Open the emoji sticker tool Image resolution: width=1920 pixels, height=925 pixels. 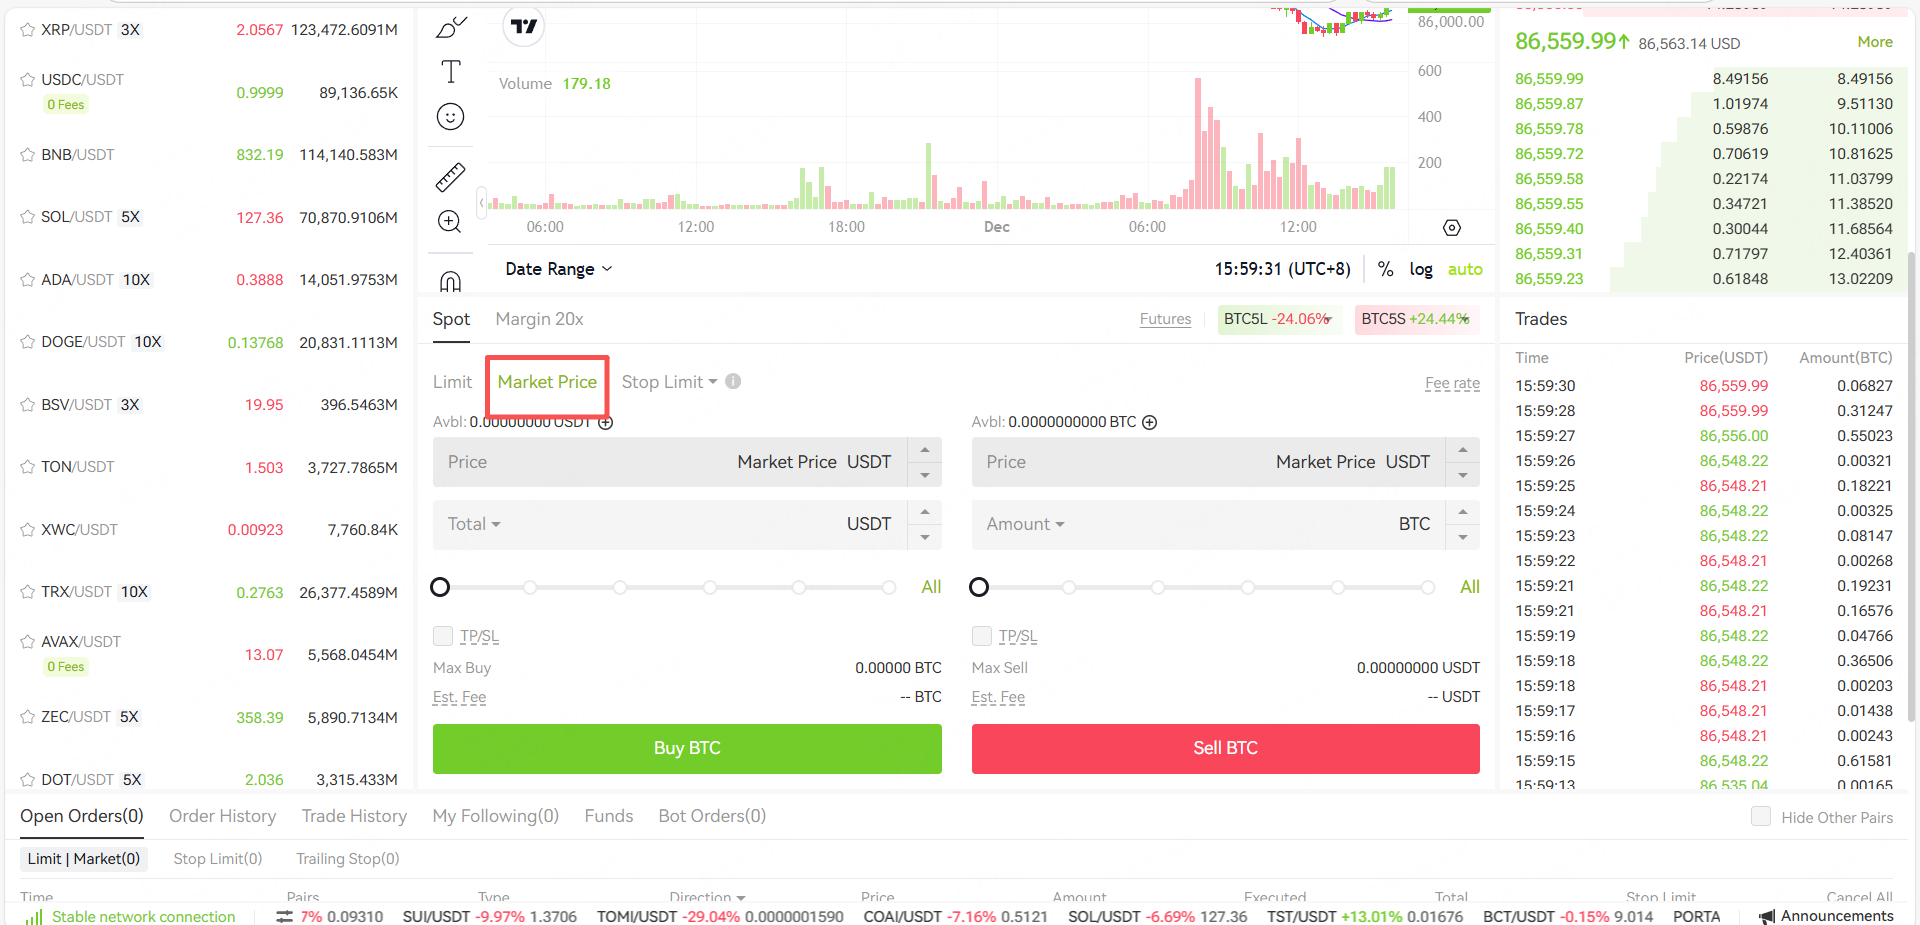pos(451,117)
